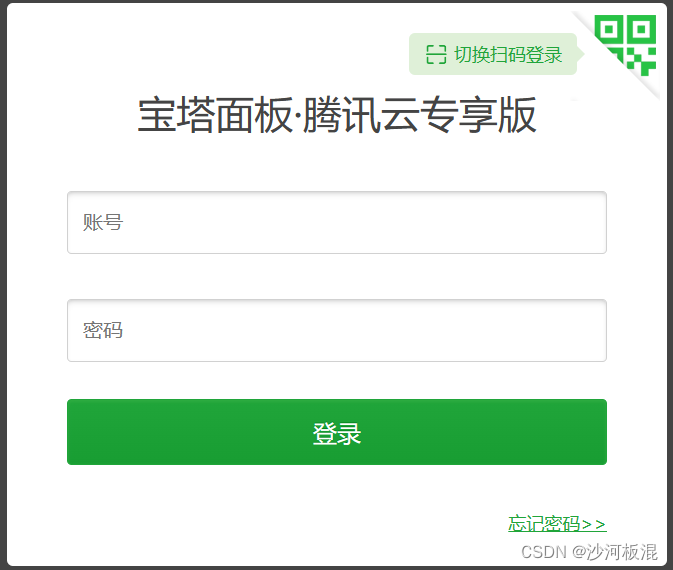This screenshot has width=673, height=570.
Task: Click the 宝塔面板 part of the title
Action: [x=215, y=115]
